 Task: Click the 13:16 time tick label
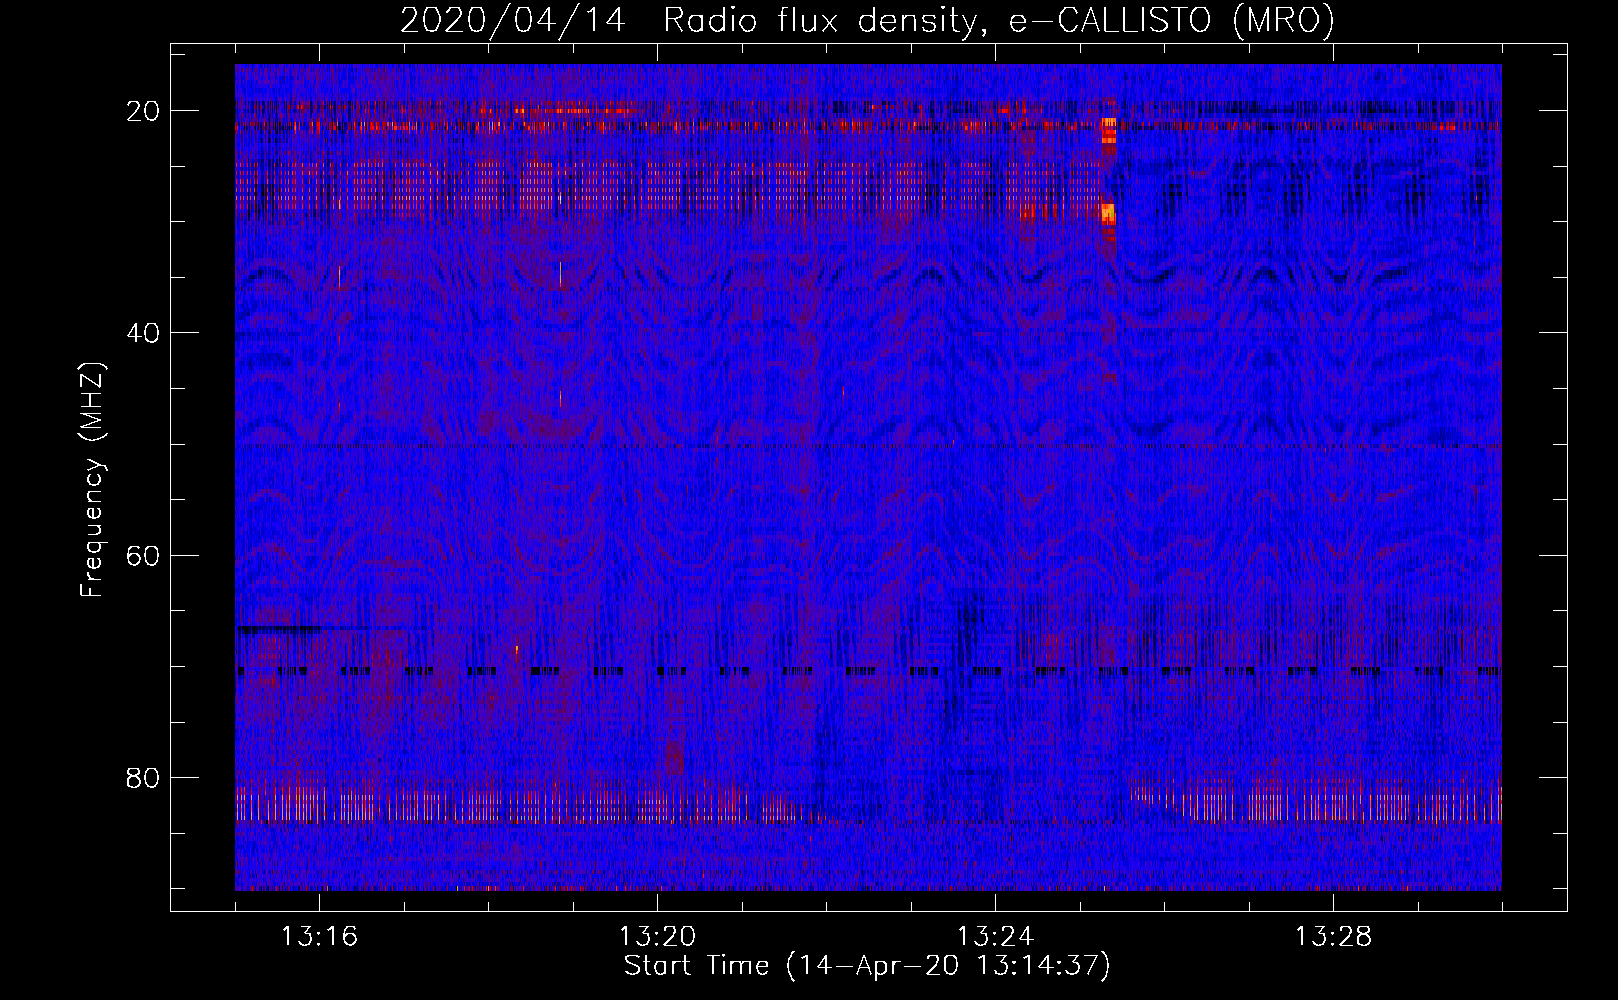click(x=319, y=937)
